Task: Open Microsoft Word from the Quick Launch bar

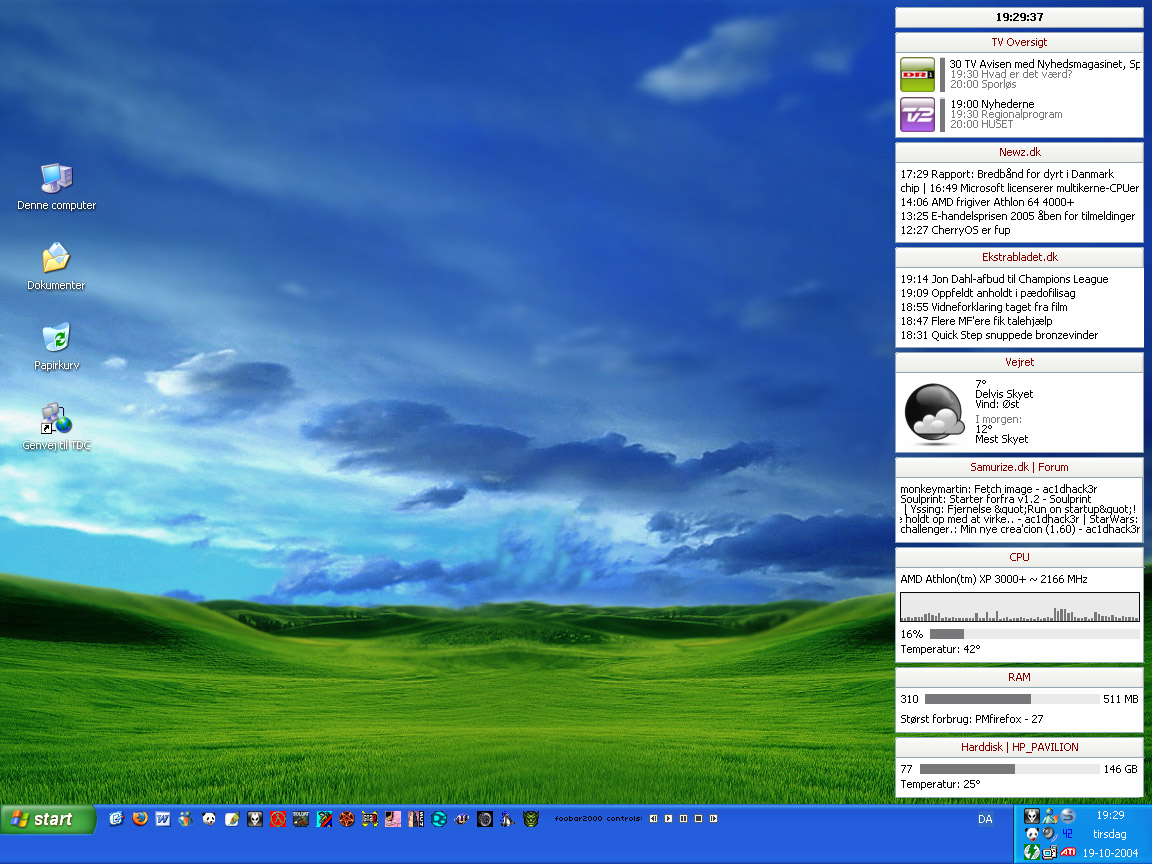Action: pos(162,818)
